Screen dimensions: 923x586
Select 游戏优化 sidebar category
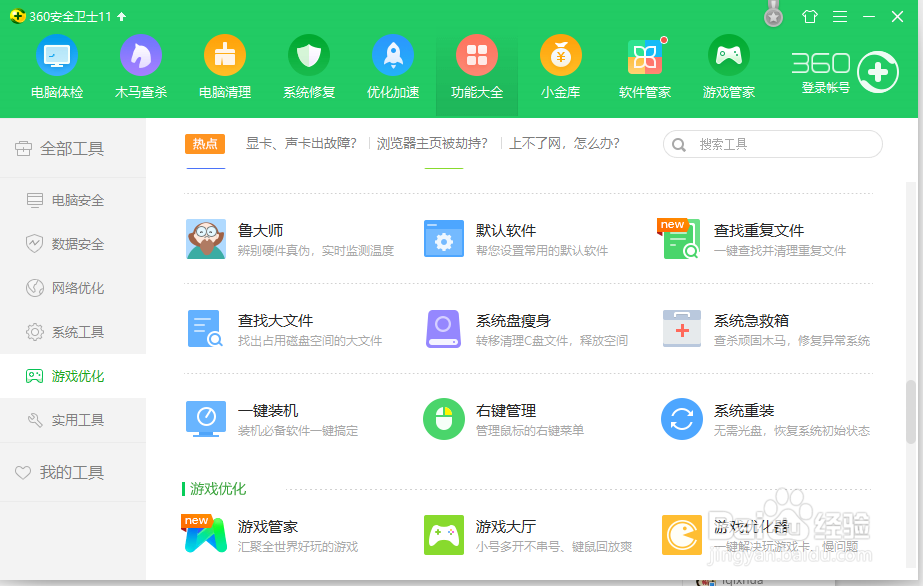[x=73, y=376]
